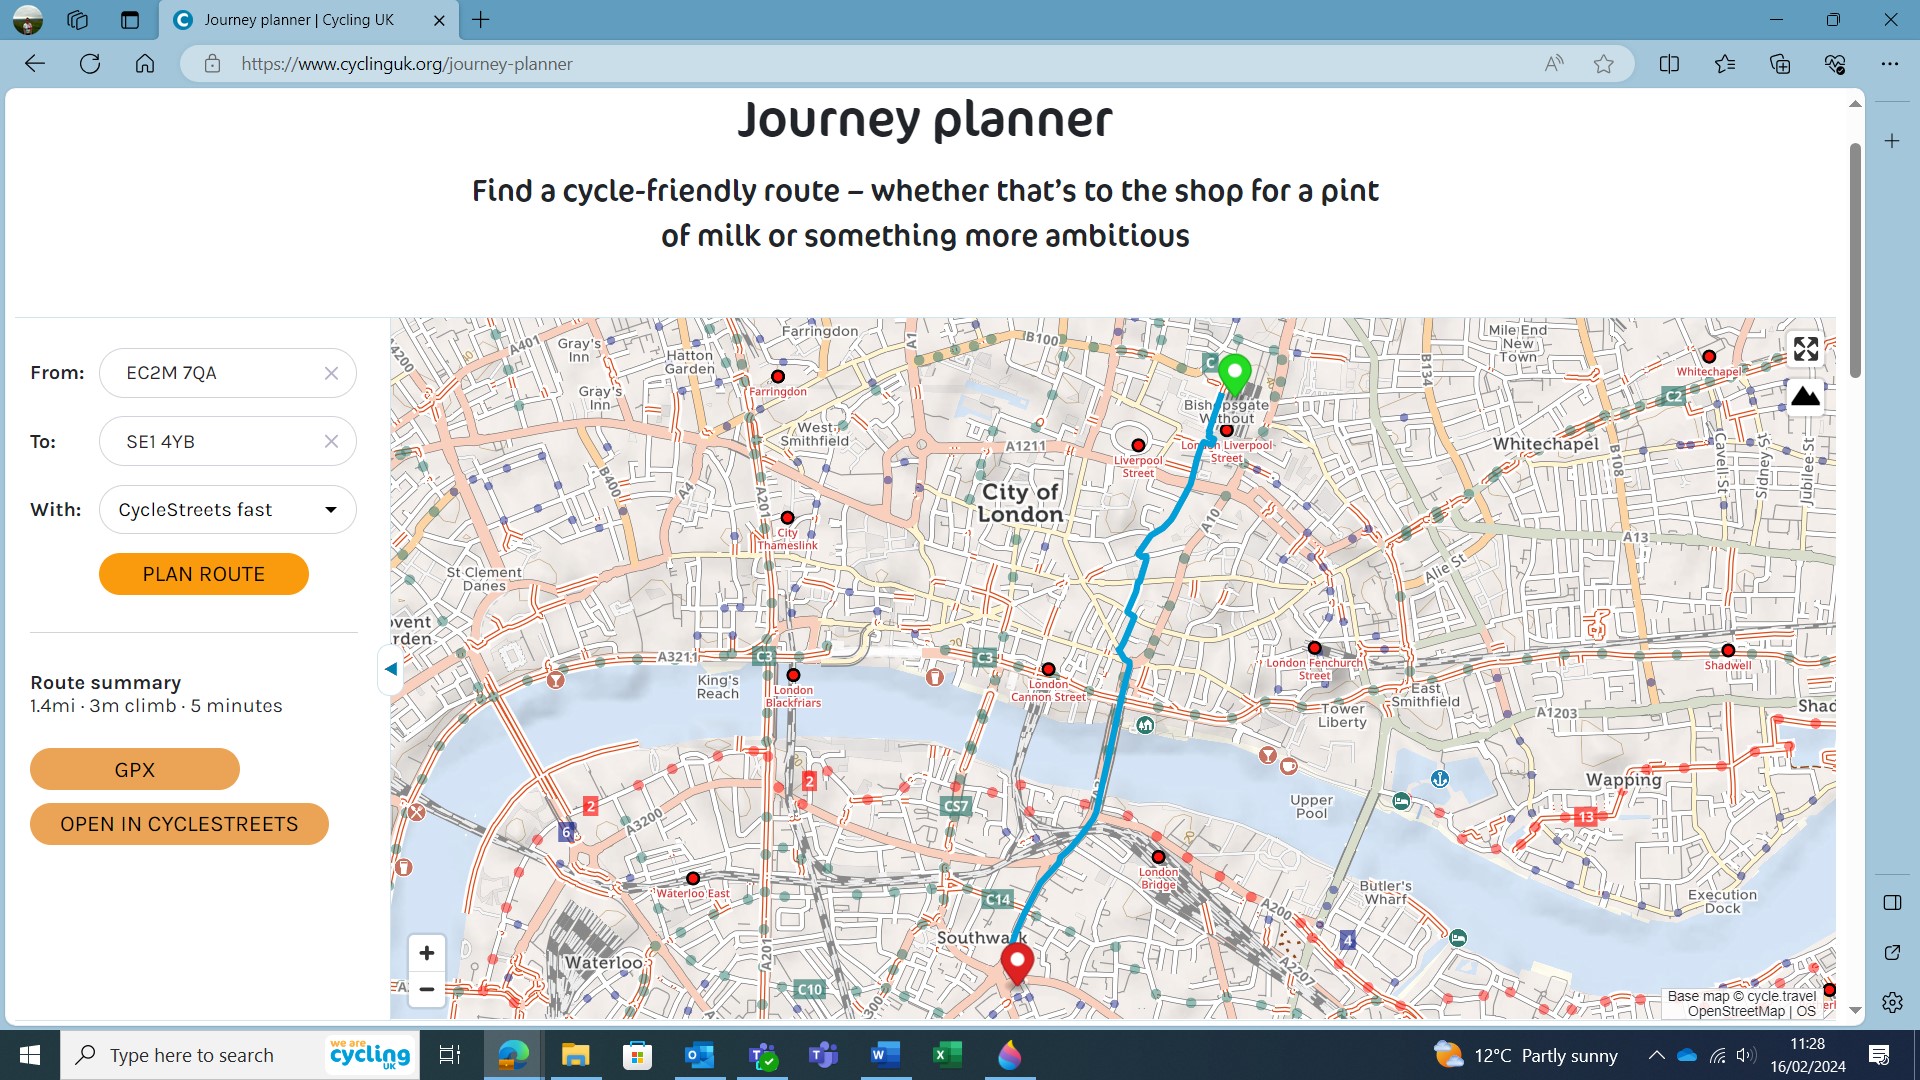Open the CycleStreets fast routing dropdown
This screenshot has width=1920, height=1080.
click(330, 510)
